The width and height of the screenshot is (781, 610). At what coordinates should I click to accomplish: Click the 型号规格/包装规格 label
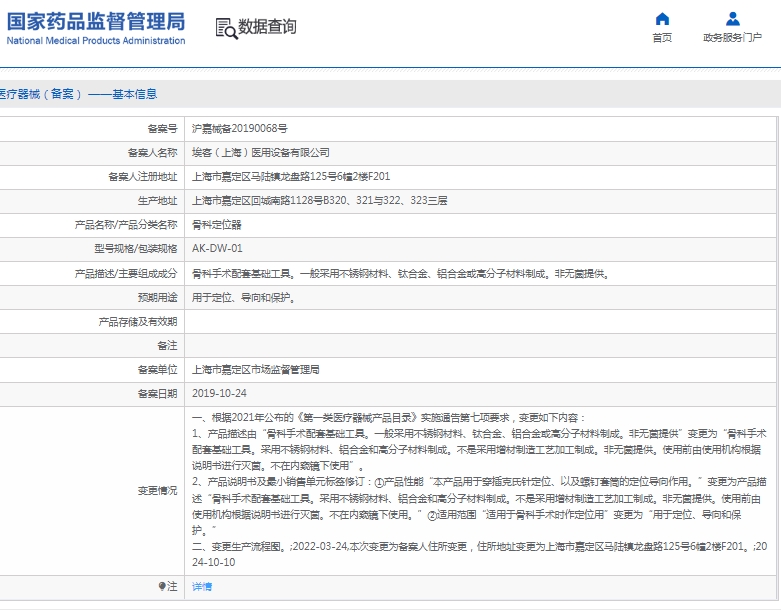click(135, 248)
